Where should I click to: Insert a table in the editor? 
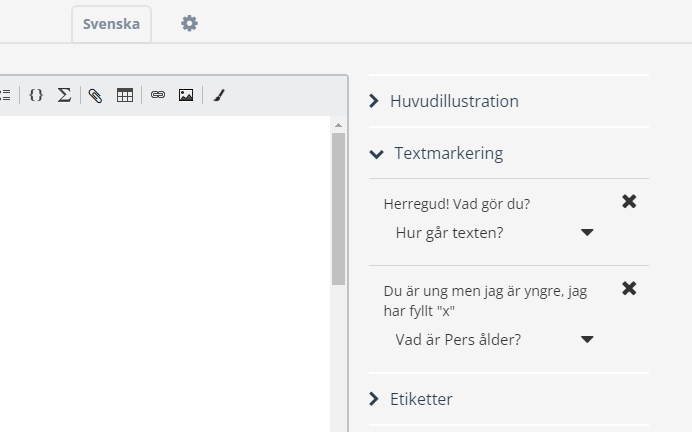(125, 95)
